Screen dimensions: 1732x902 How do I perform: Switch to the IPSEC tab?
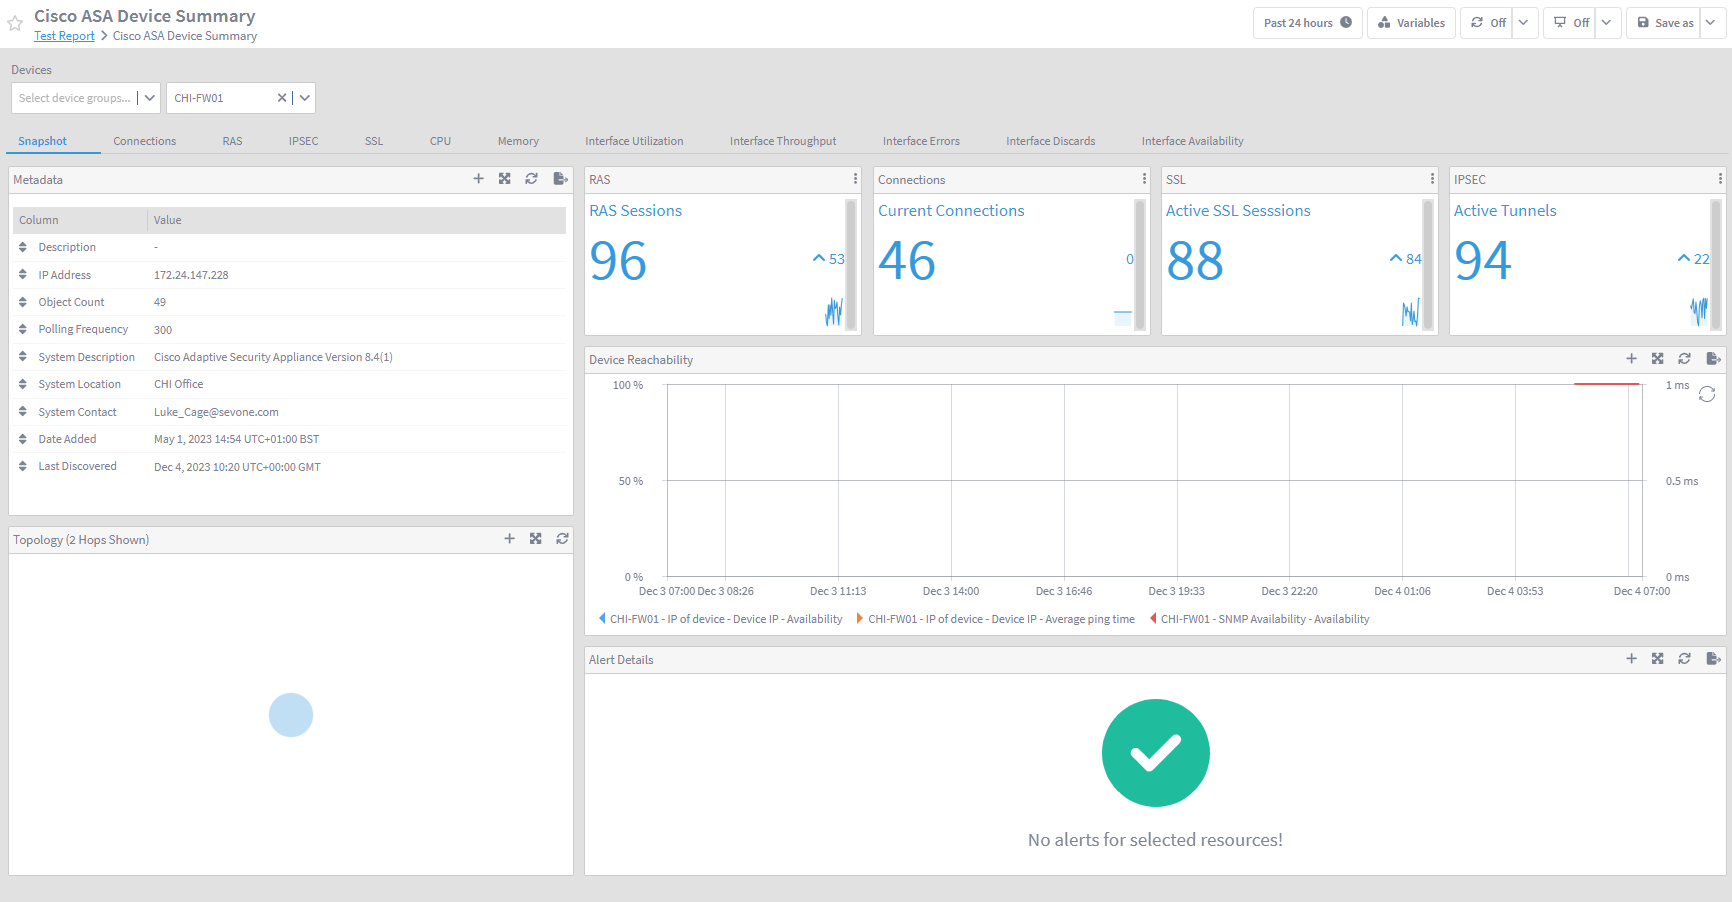[x=303, y=141]
